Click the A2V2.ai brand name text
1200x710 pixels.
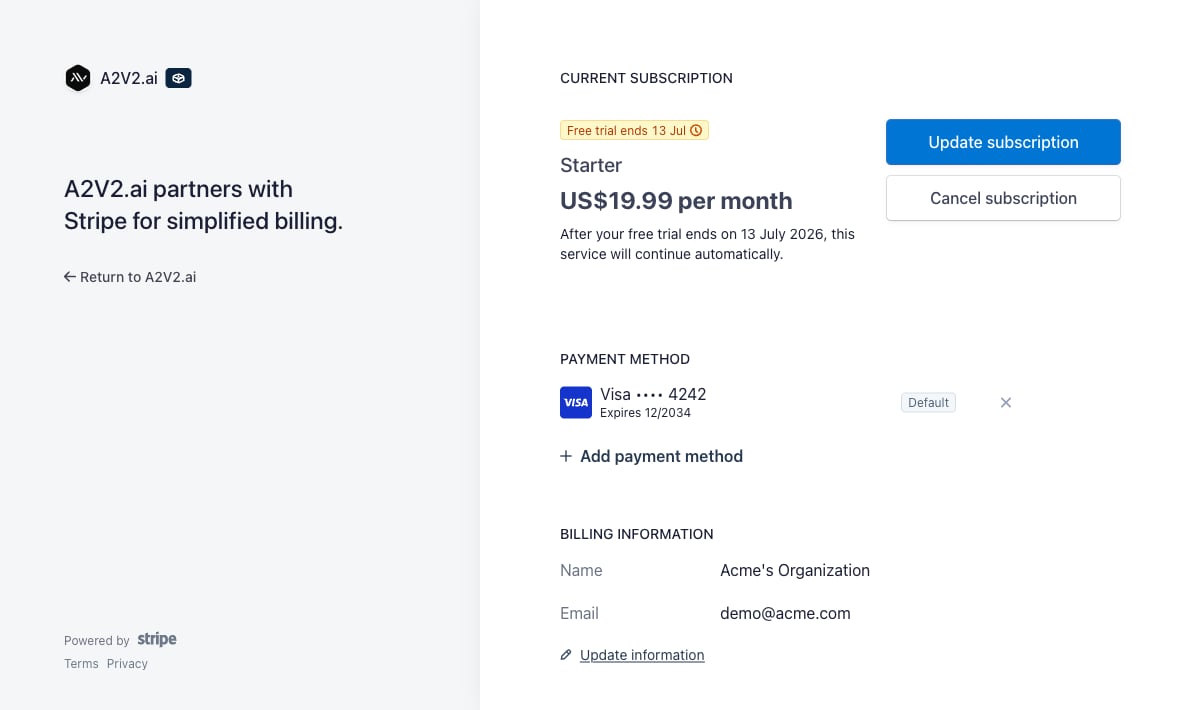tap(129, 78)
